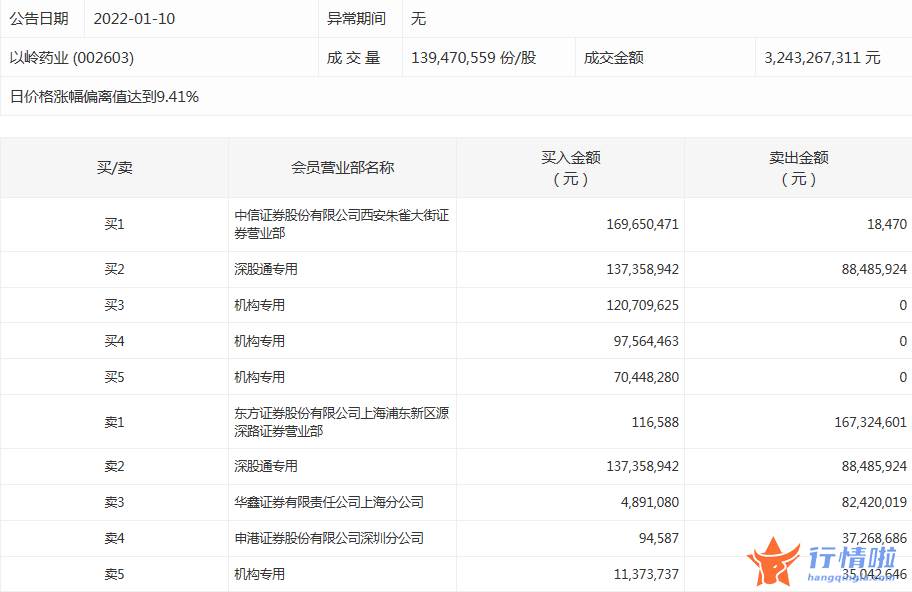
Task: Select volume value 139,470,559 份/股
Action: tap(473, 58)
